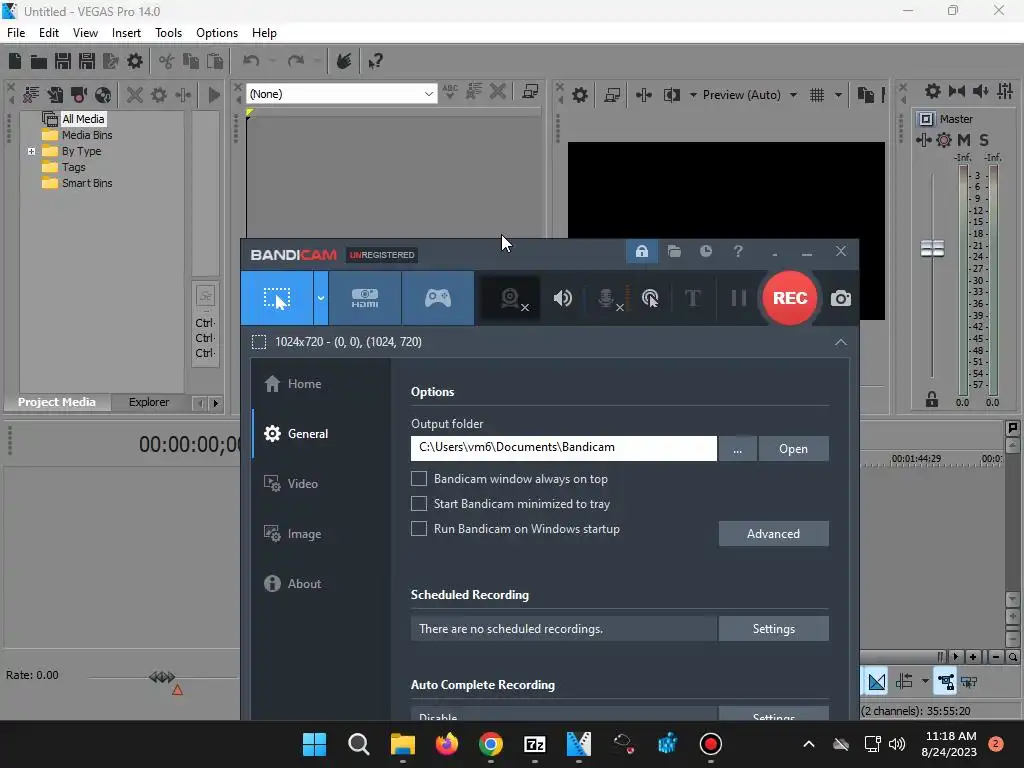The width and height of the screenshot is (1024, 768).
Task: Open Bandicam help question mark icon
Action: (x=738, y=251)
